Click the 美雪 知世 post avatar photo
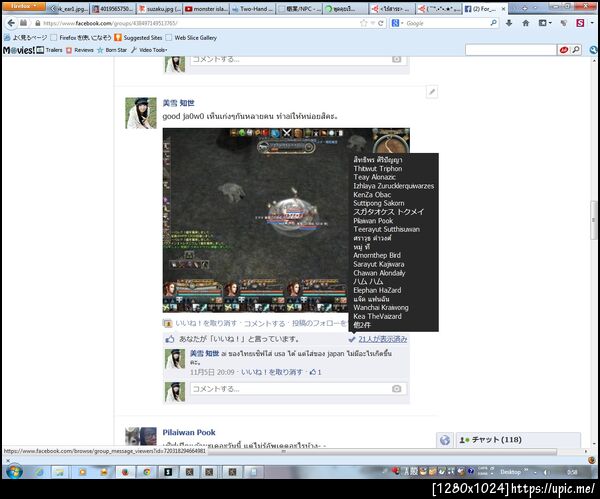 pos(141,113)
